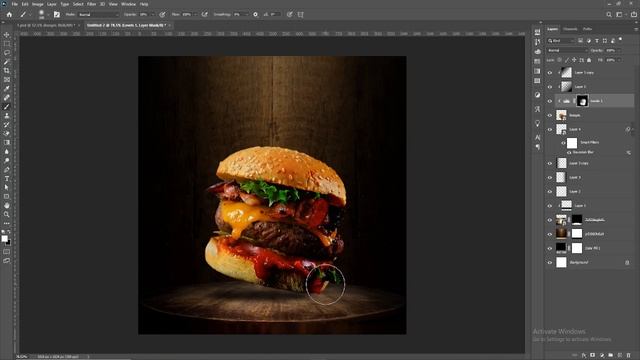Open the Opacity dropdown in options bar
The image size is (640, 360).
(153, 14)
